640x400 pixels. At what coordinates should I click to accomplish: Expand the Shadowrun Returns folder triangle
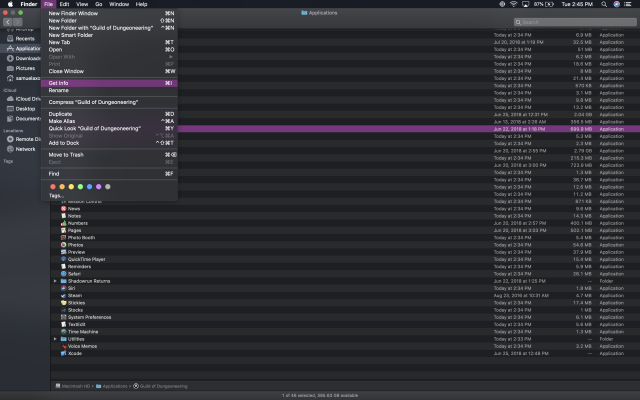pos(55,281)
